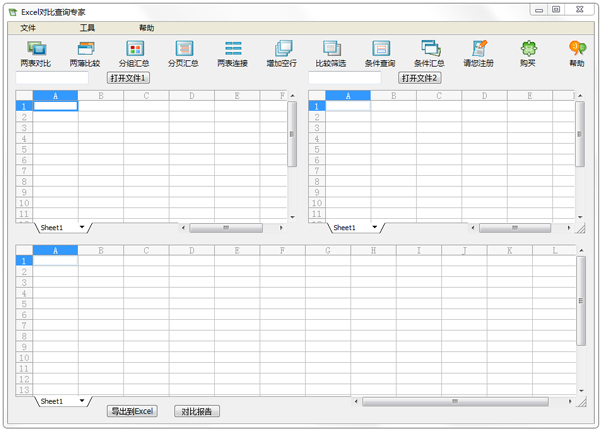Select the 条件汇总 icon
Image resolution: width=600 pixels, height=430 pixels.
tap(429, 54)
